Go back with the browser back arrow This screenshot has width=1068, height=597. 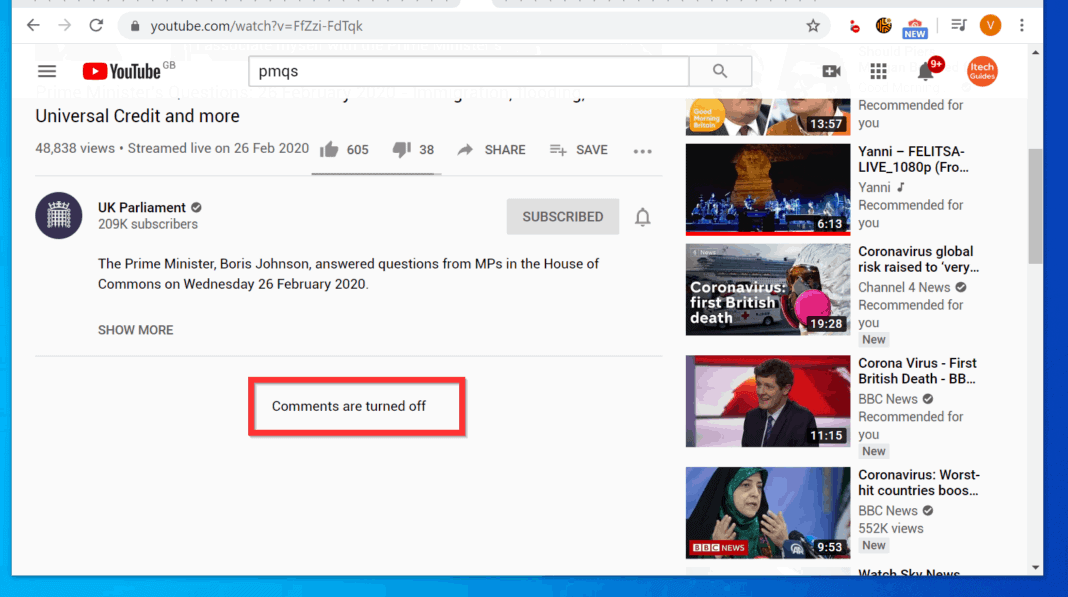click(33, 26)
